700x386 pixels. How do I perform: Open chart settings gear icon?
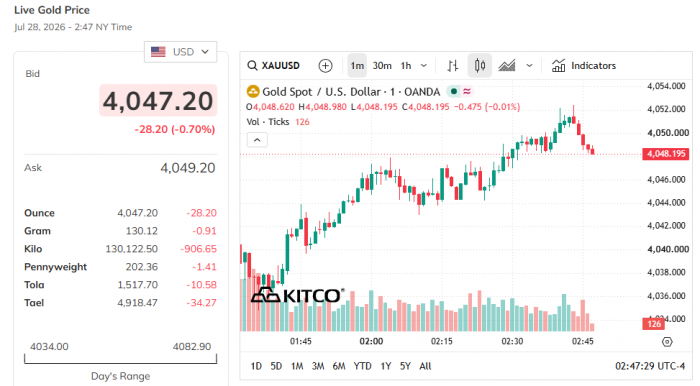667,342
